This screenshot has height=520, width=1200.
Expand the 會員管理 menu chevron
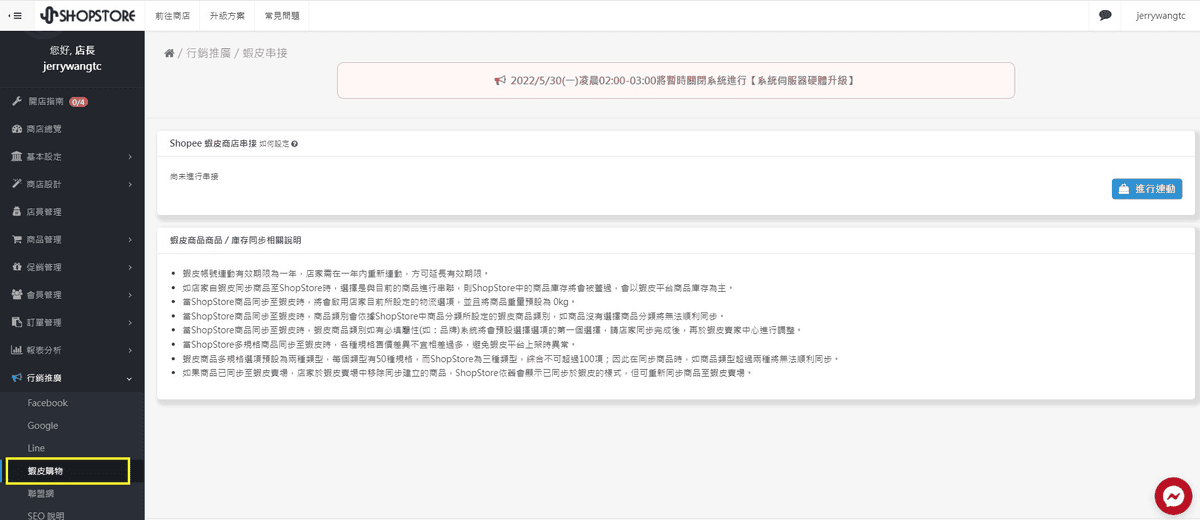pos(130,295)
